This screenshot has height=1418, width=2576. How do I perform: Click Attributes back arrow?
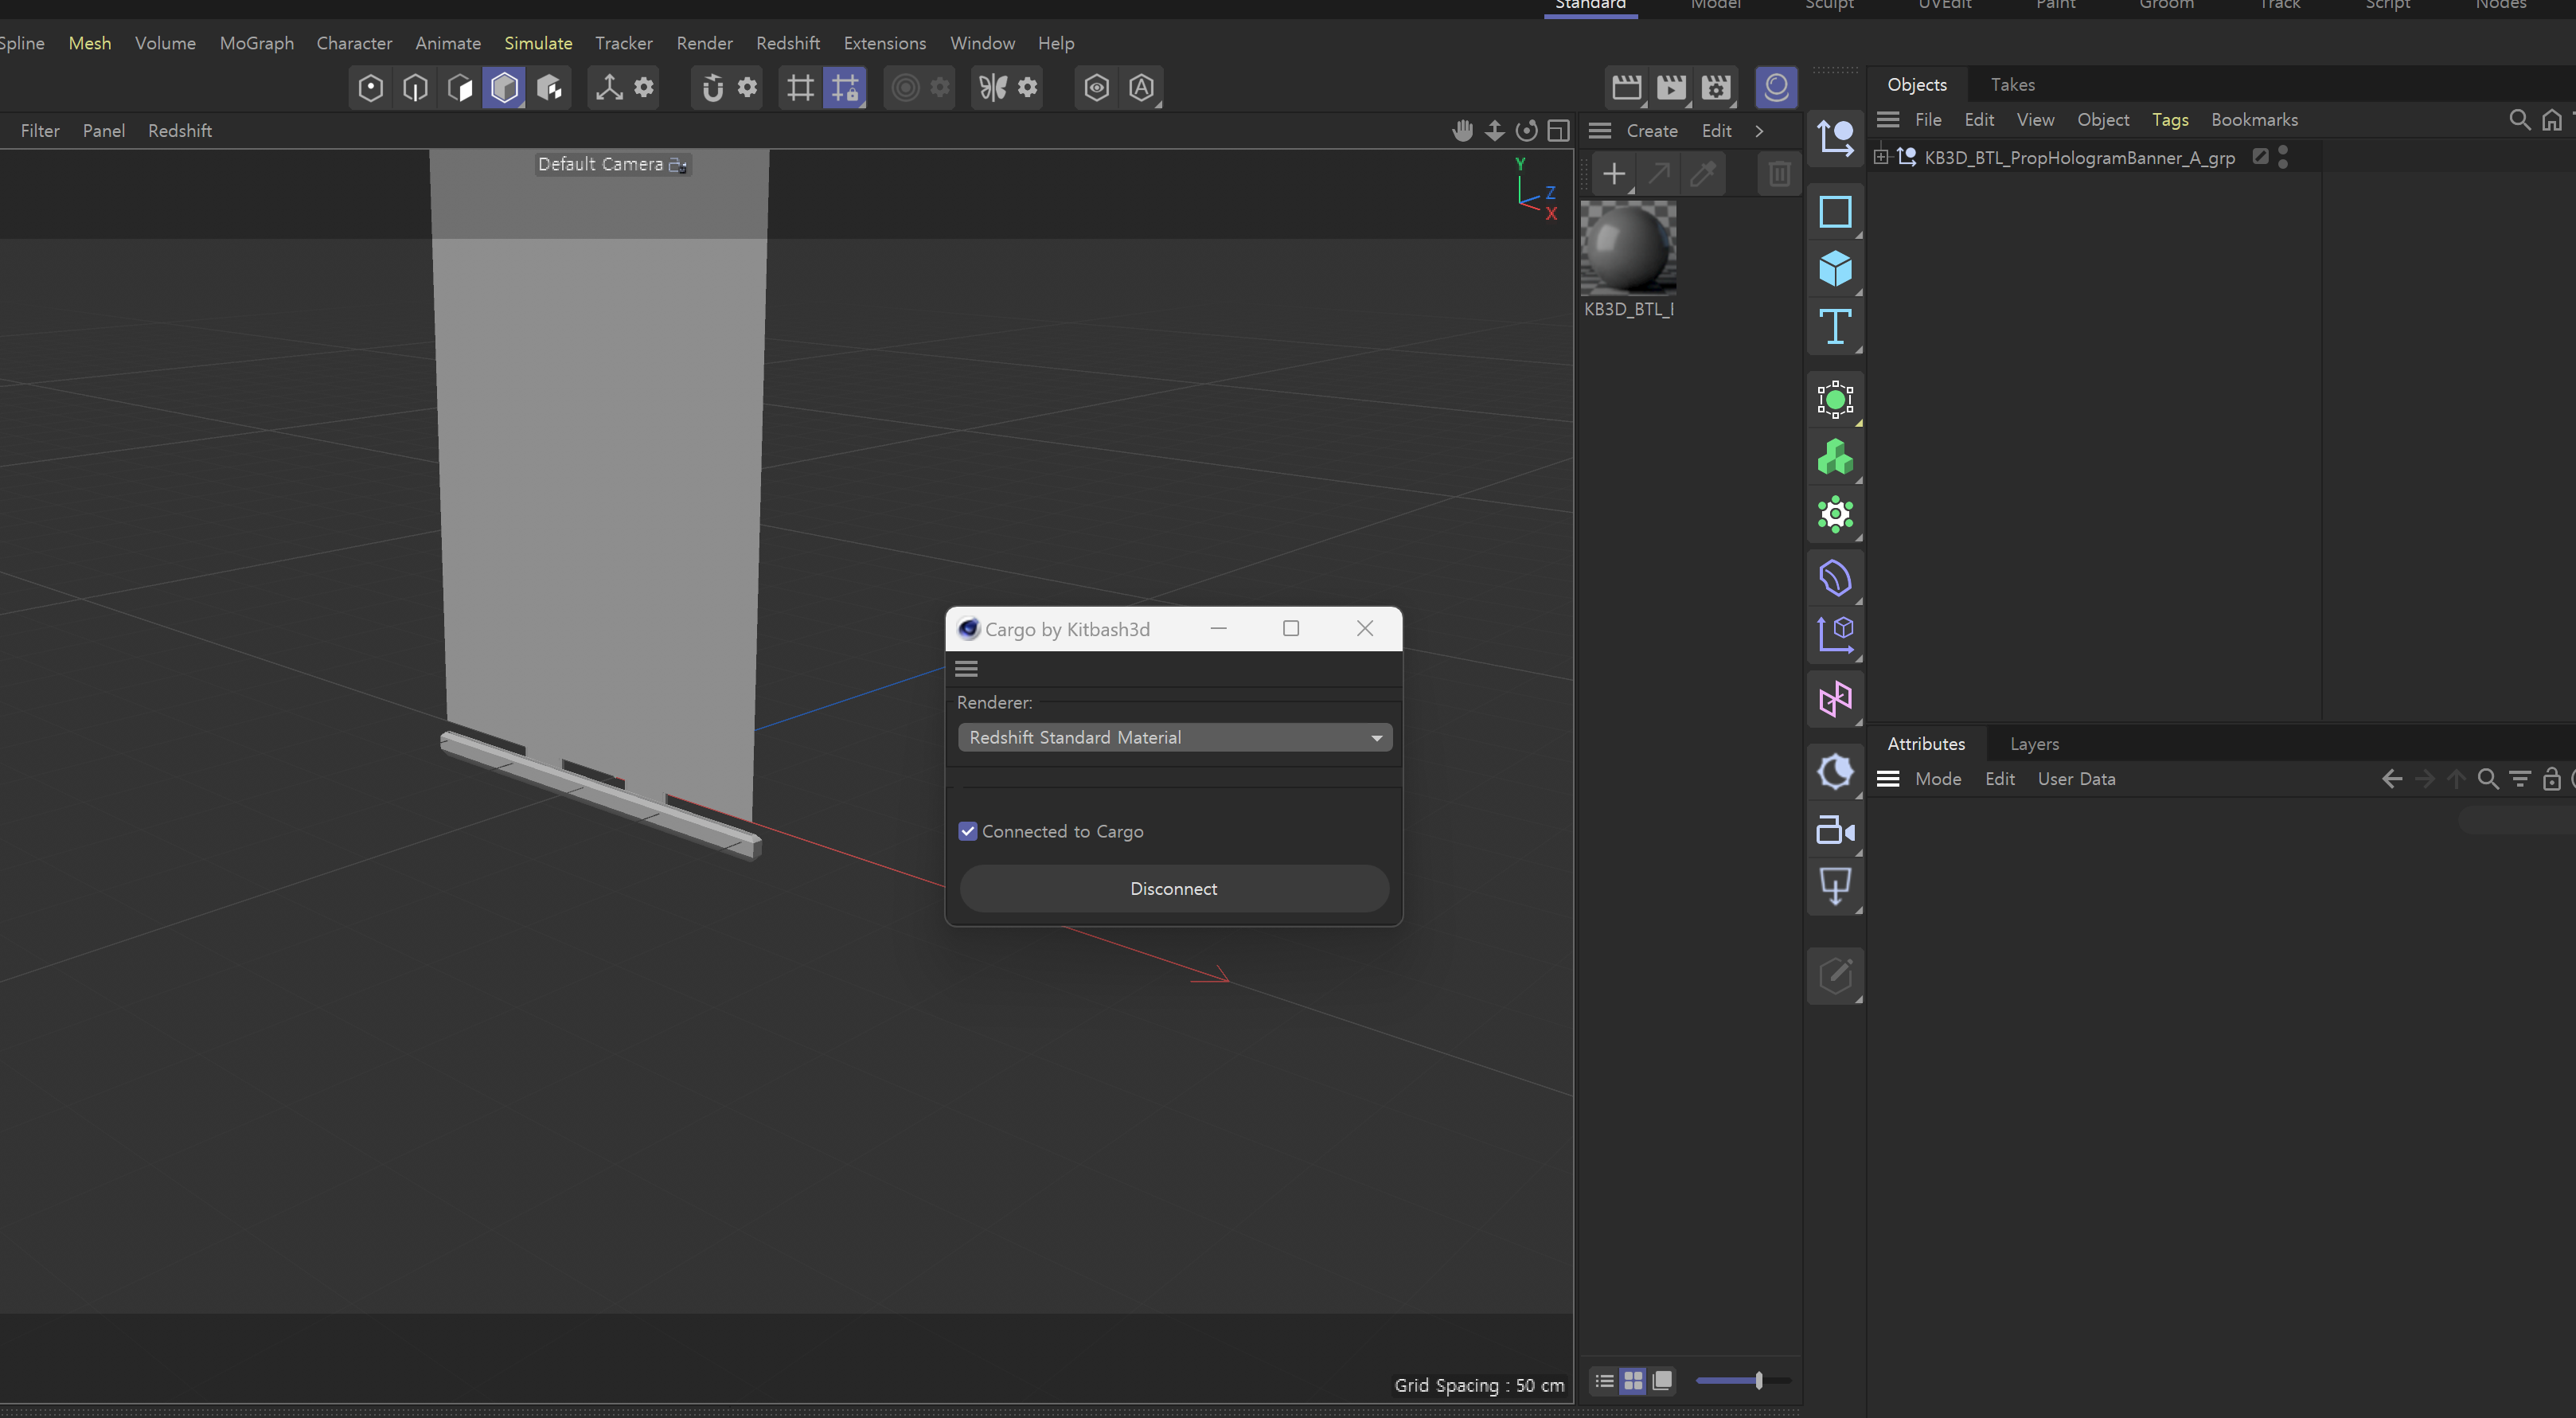click(2392, 779)
